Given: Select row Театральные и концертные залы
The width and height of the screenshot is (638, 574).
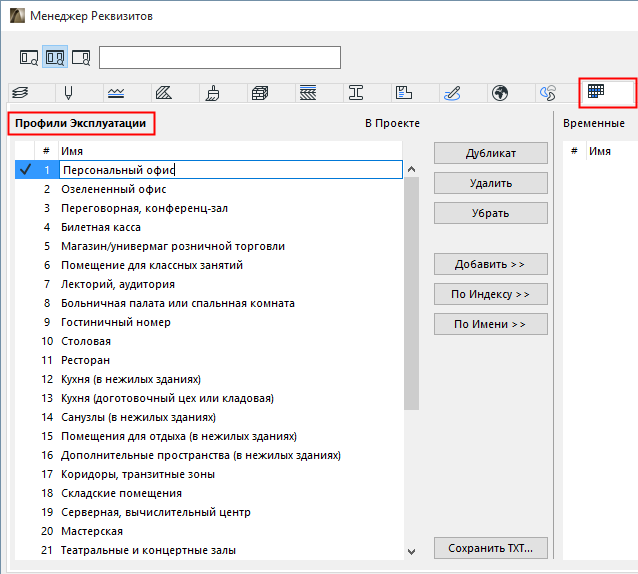Looking at the screenshot, I should 208,550.
